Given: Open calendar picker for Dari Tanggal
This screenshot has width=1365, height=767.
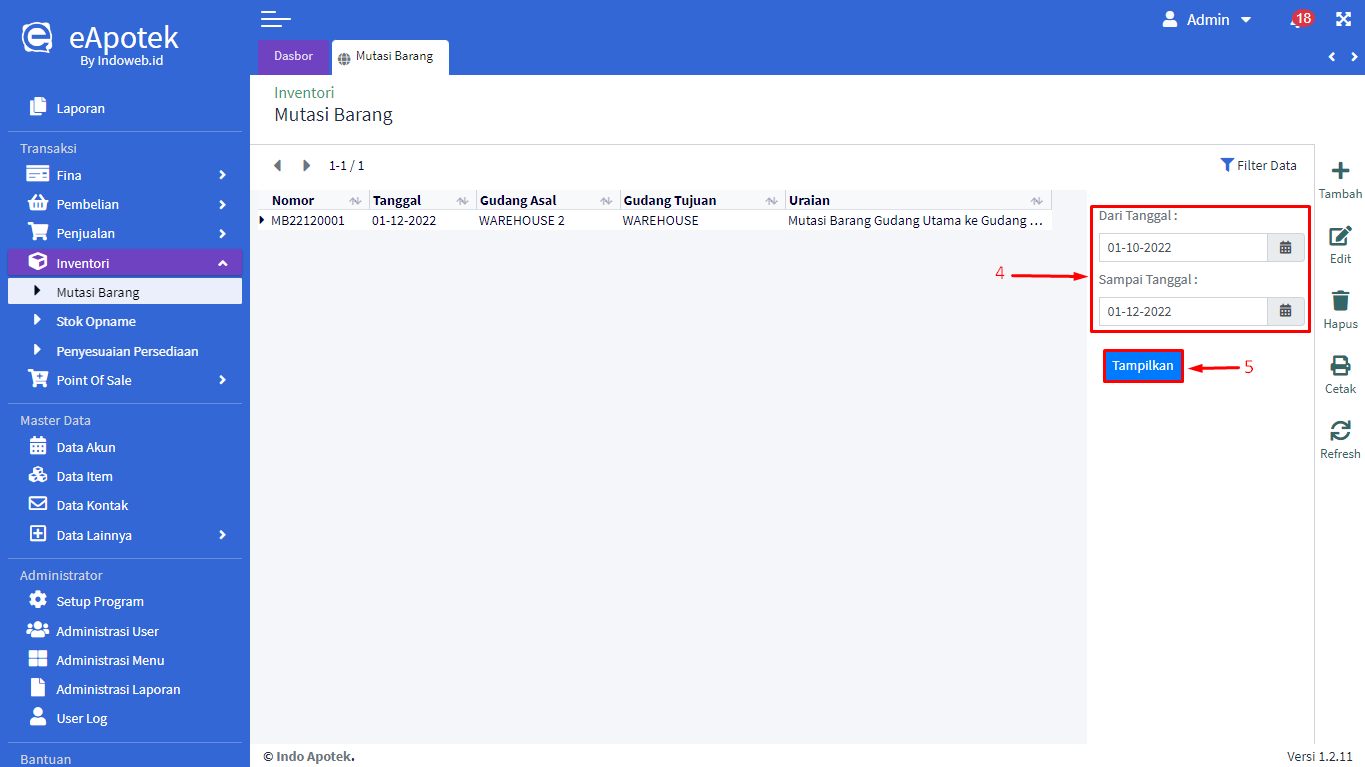Looking at the screenshot, I should click(x=1286, y=248).
